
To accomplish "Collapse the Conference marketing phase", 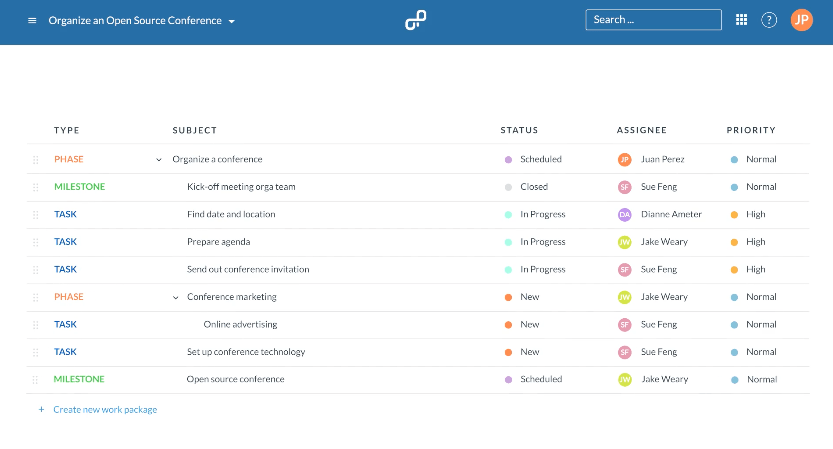I will pyautogui.click(x=176, y=297).
